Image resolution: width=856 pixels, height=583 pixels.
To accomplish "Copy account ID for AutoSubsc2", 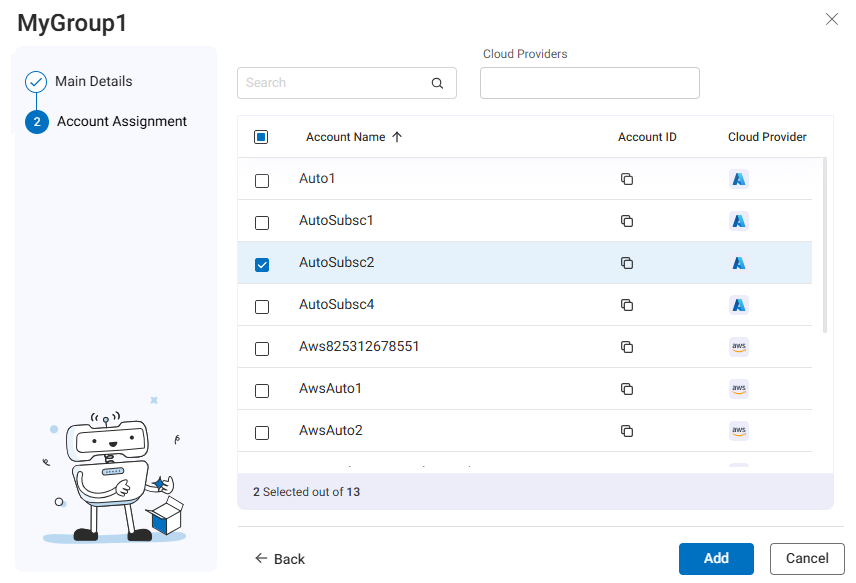I will tap(627, 263).
